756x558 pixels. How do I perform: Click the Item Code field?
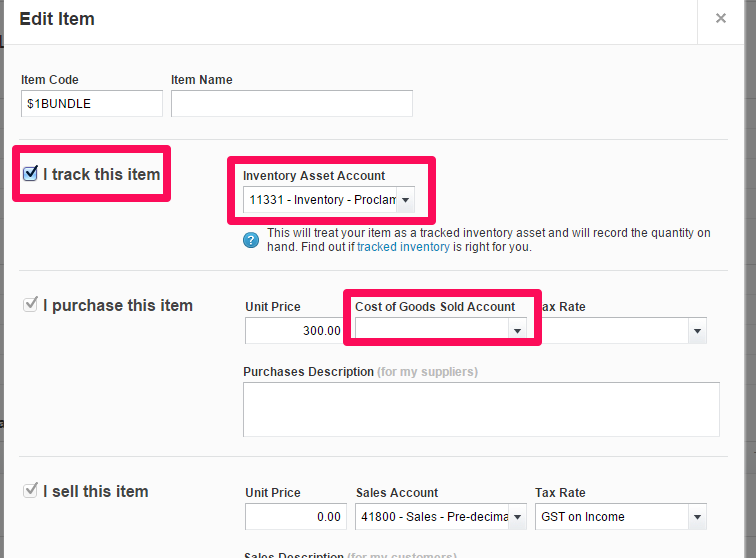point(91,103)
